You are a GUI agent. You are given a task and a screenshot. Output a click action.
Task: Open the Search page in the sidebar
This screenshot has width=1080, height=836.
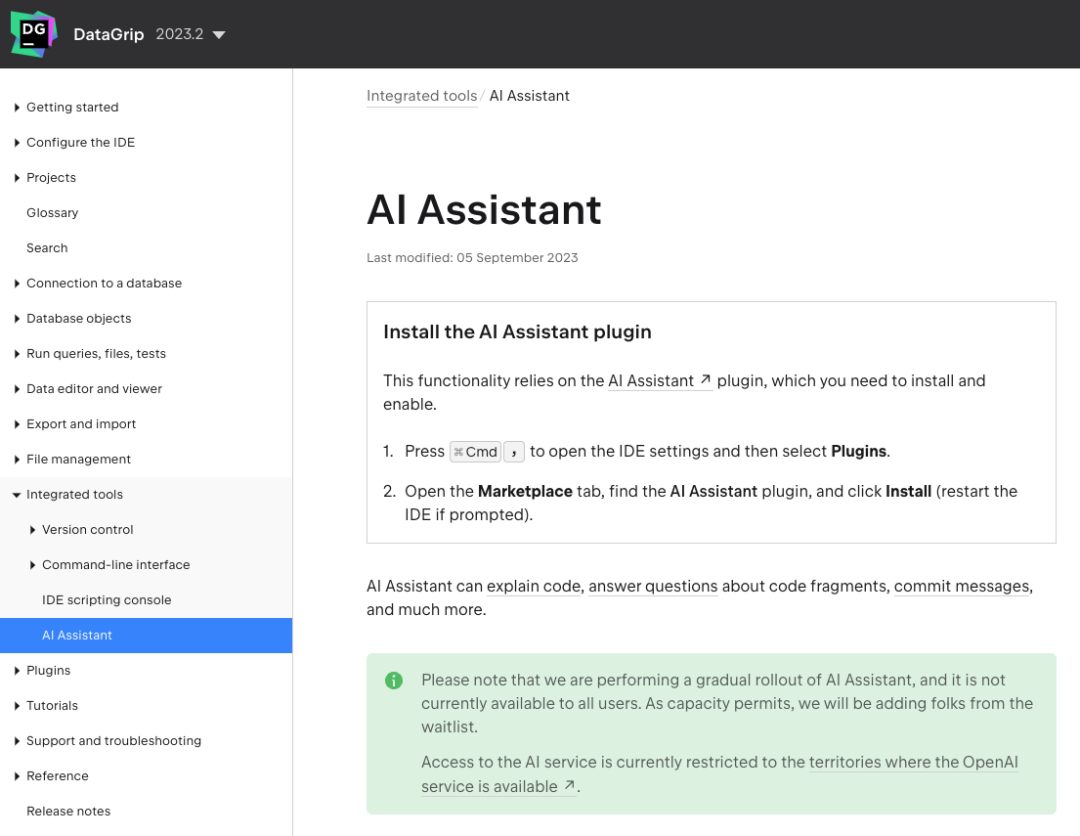click(x=47, y=248)
